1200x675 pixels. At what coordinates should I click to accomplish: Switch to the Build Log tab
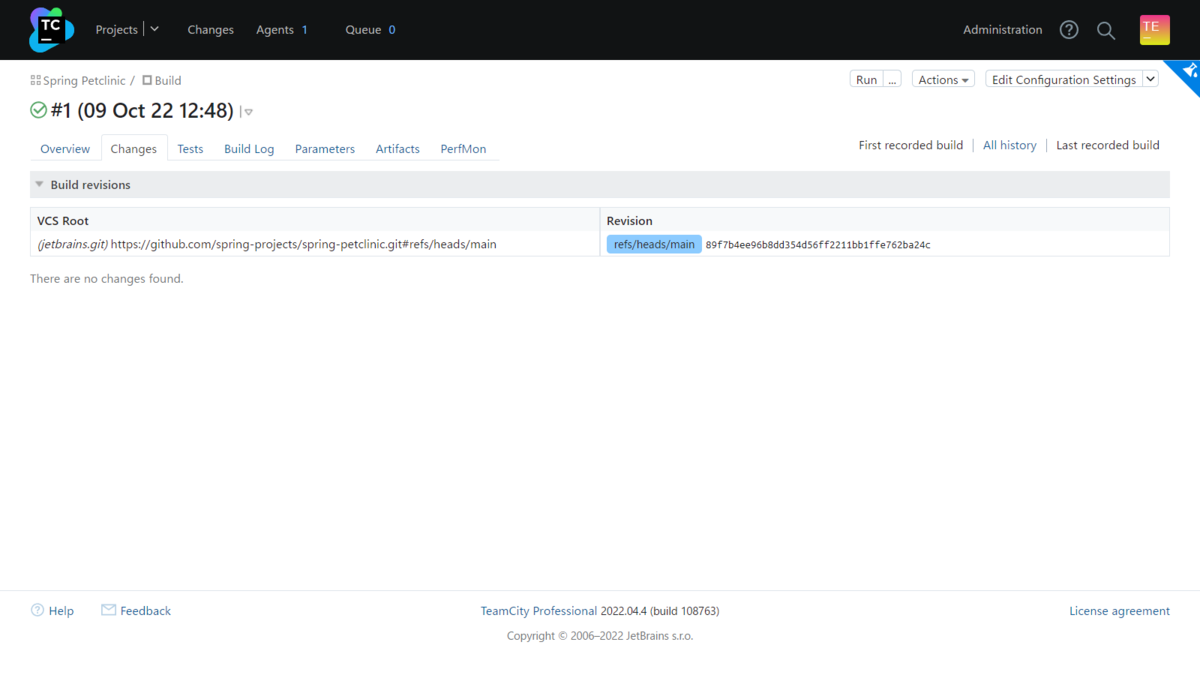coord(249,149)
